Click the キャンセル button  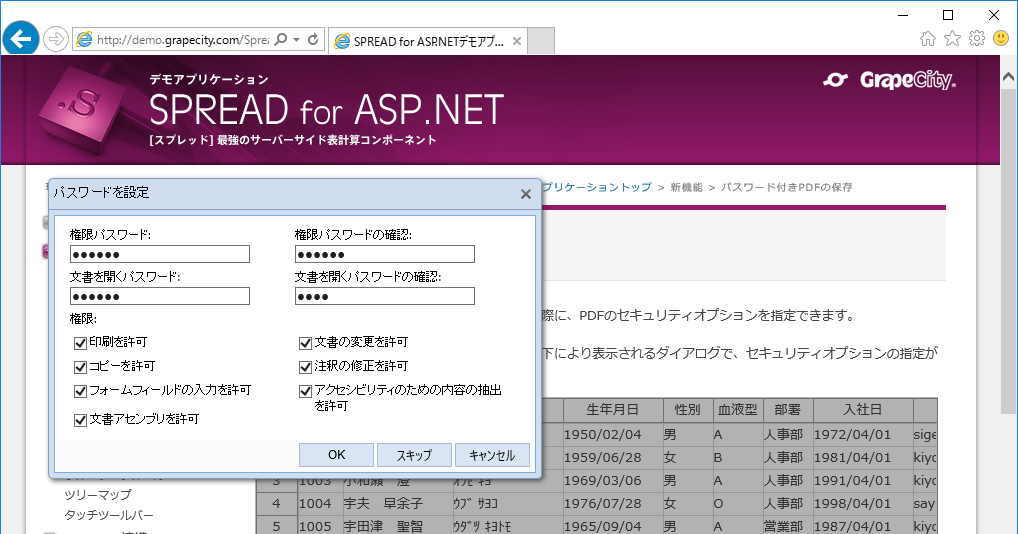492,455
